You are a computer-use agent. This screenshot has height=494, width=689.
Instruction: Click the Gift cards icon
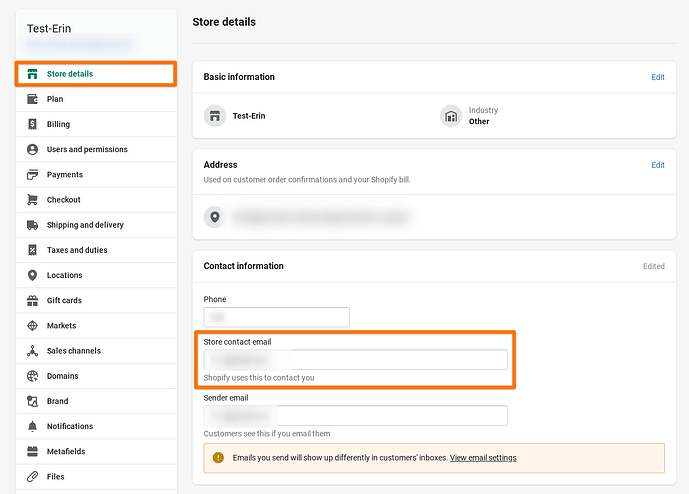33,300
